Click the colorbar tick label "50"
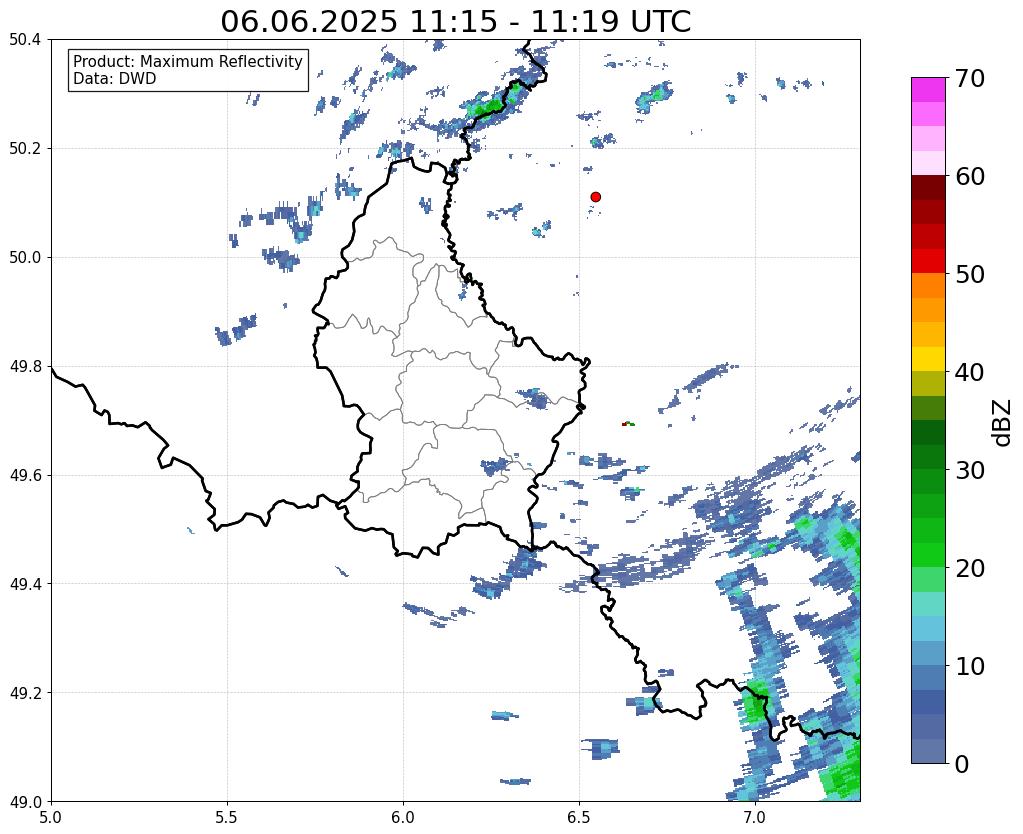 click(969, 274)
